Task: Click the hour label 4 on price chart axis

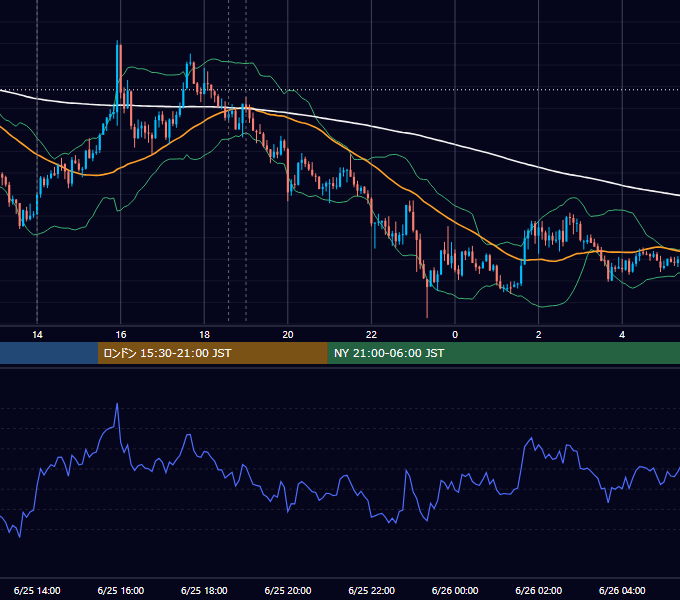Action: point(622,335)
